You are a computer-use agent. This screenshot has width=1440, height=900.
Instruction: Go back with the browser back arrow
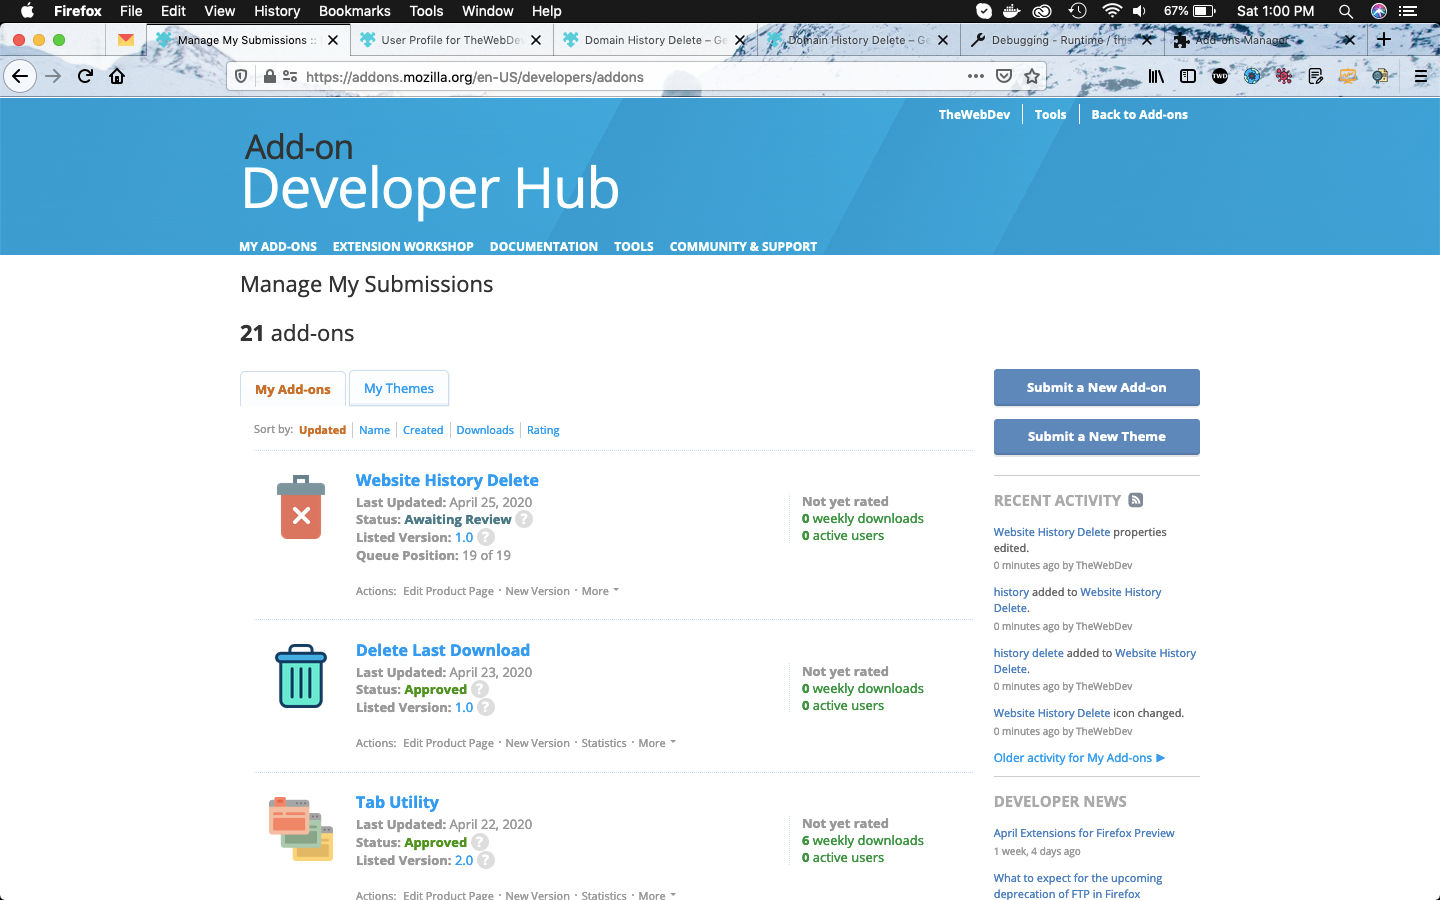pos(20,76)
